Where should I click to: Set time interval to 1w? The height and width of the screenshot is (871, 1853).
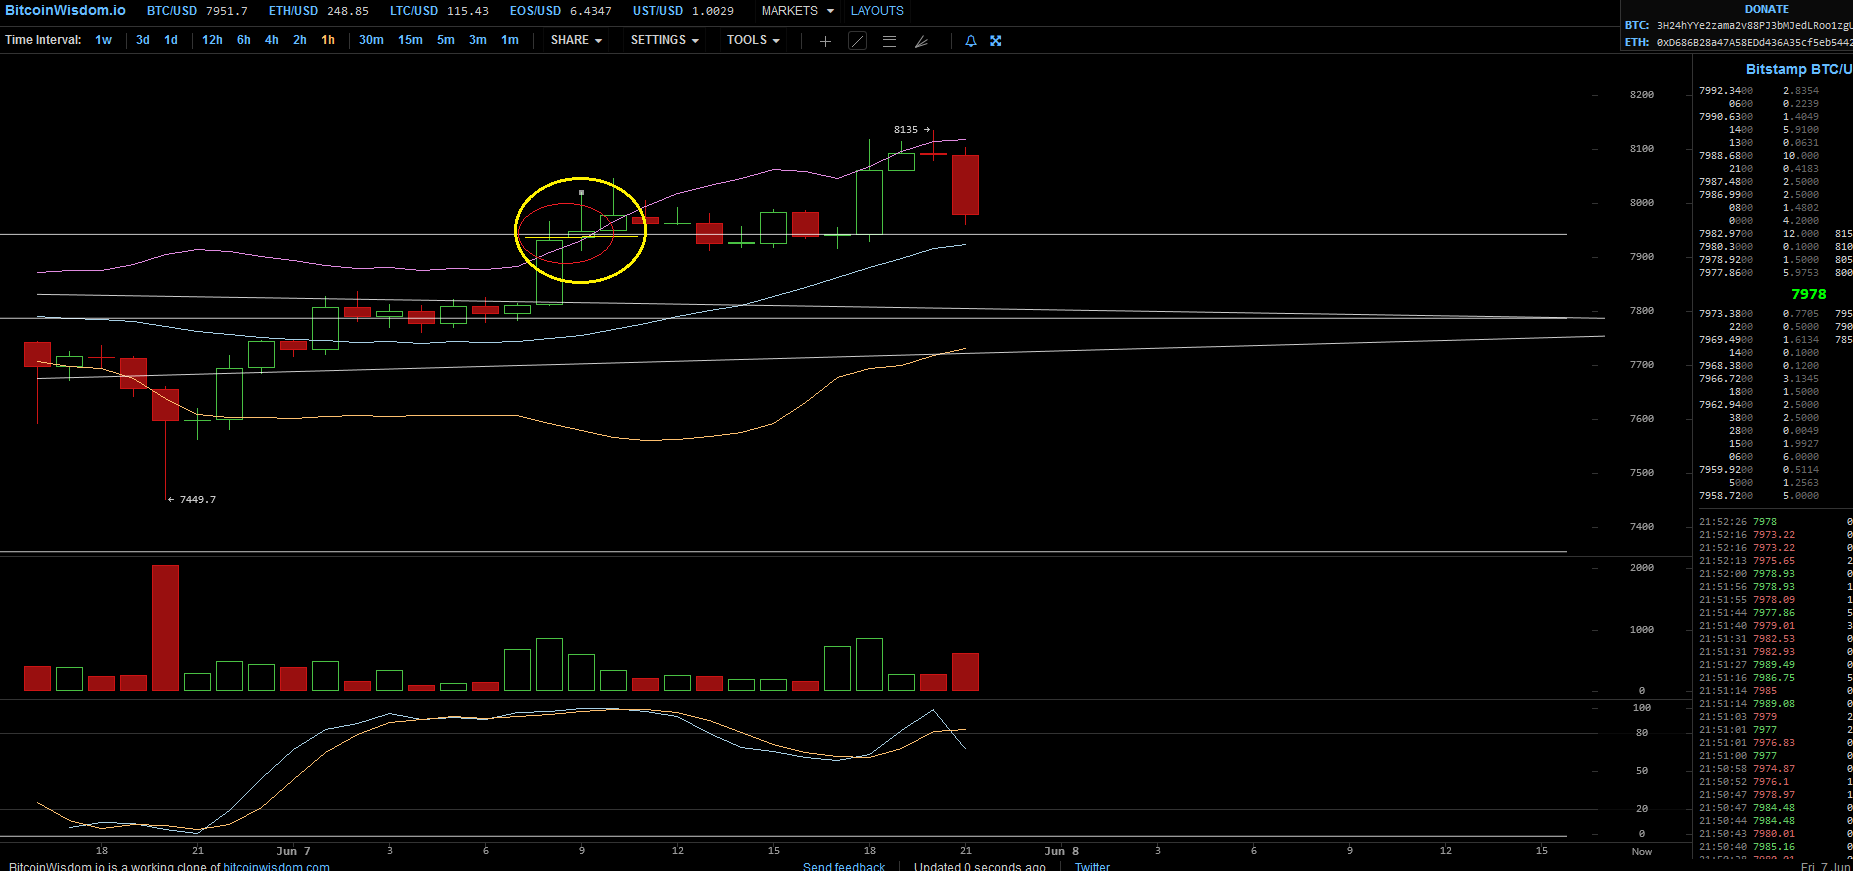[x=104, y=40]
